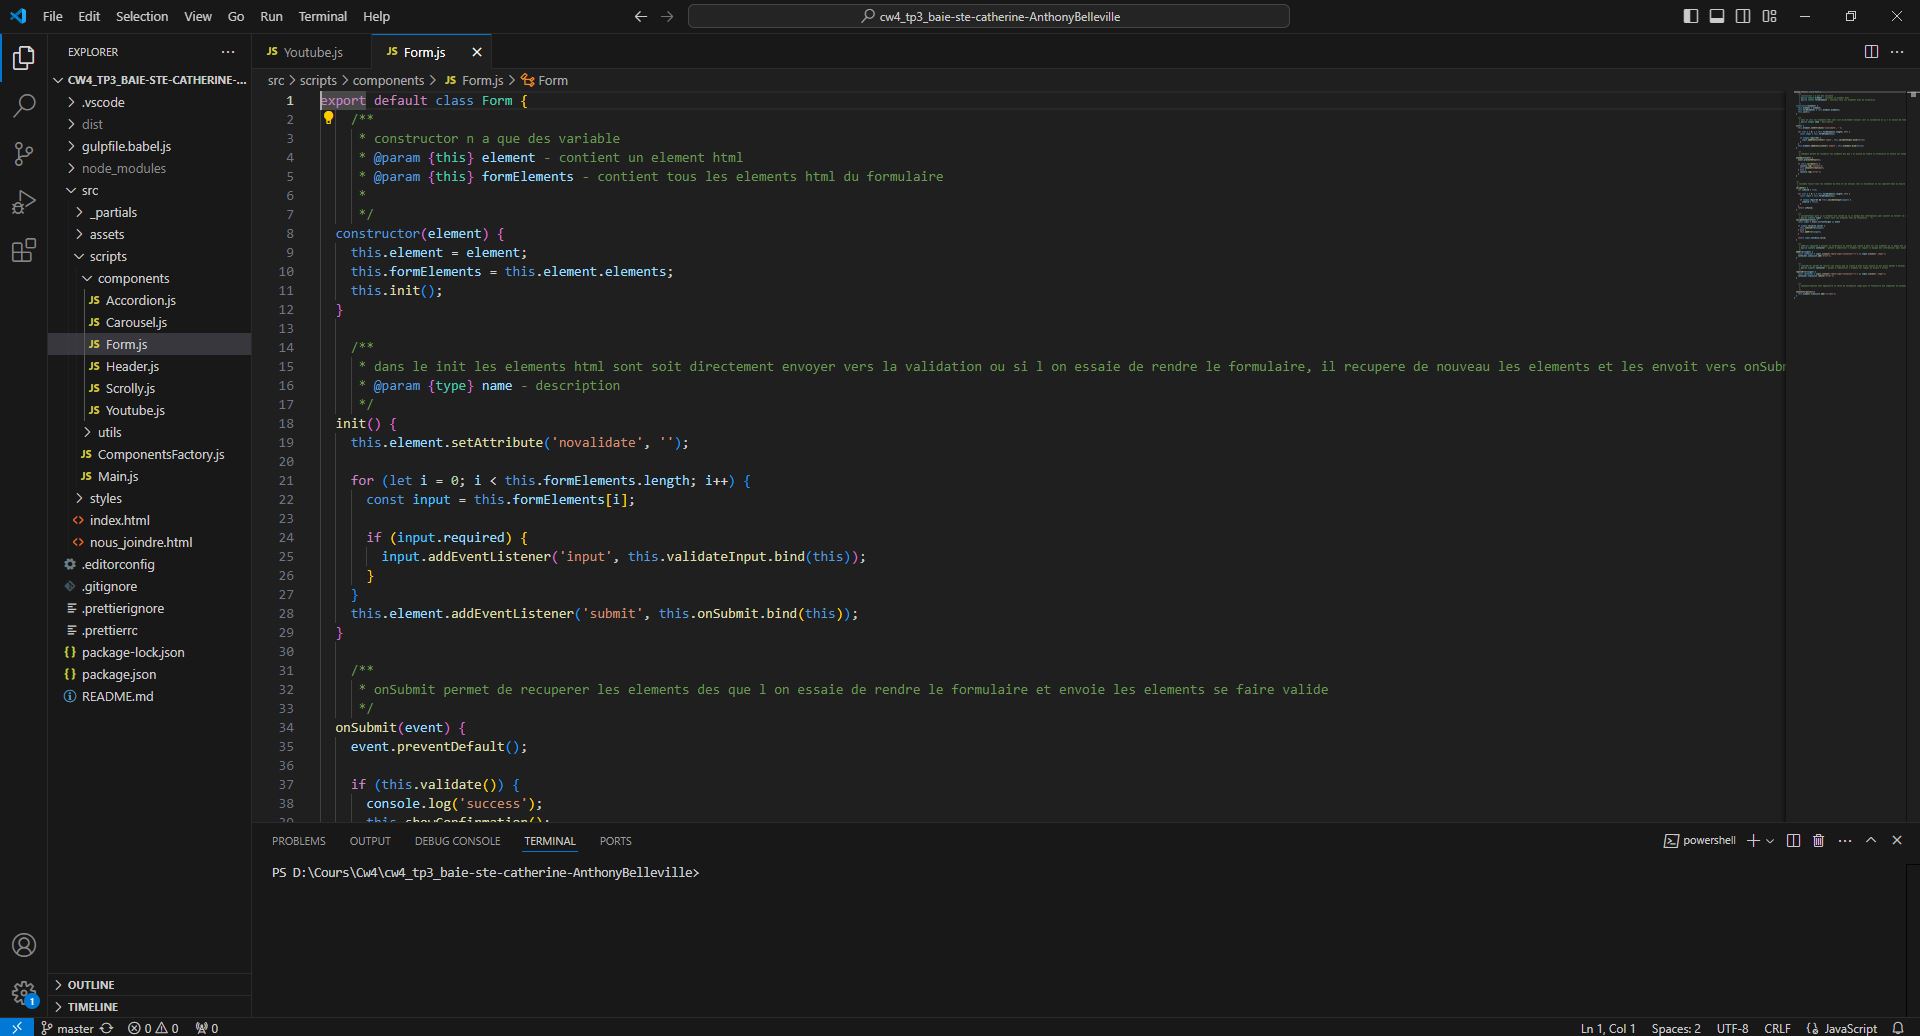
Task: Change CRLF end of line sequence
Action: tap(1777, 1028)
